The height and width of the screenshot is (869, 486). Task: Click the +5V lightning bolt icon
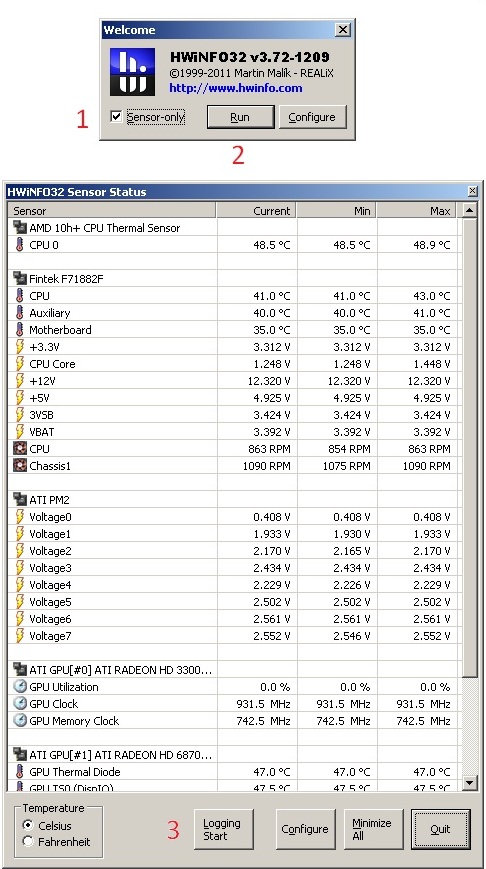pos(20,398)
